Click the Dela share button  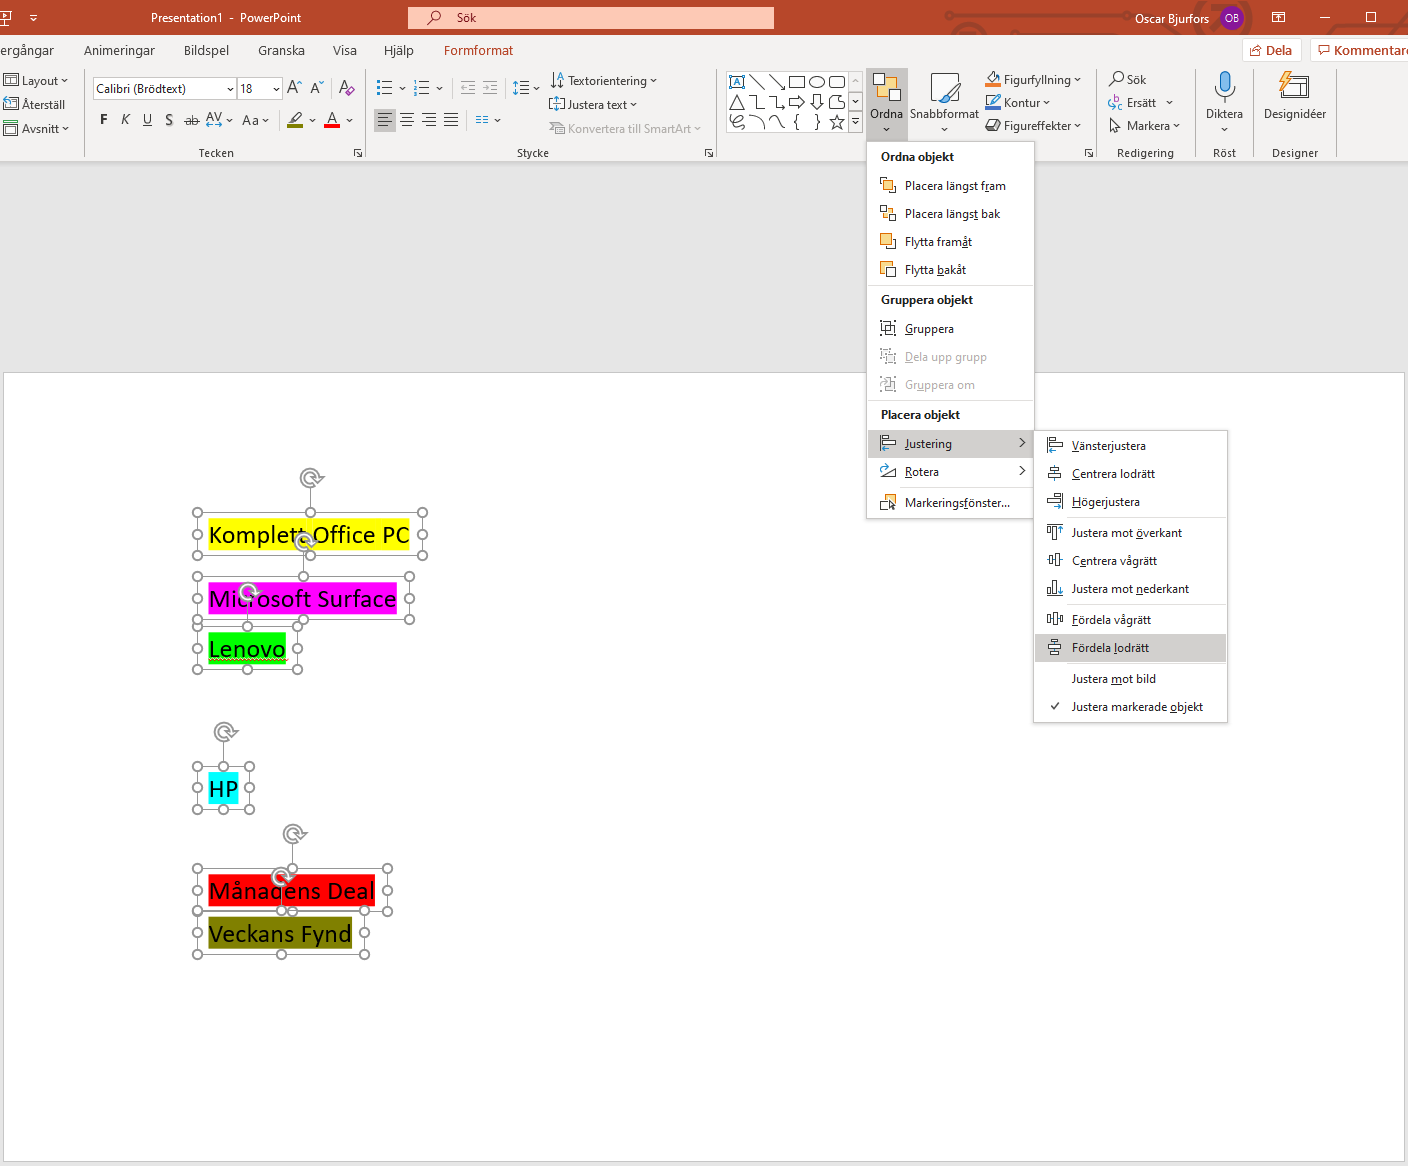coord(1271,51)
